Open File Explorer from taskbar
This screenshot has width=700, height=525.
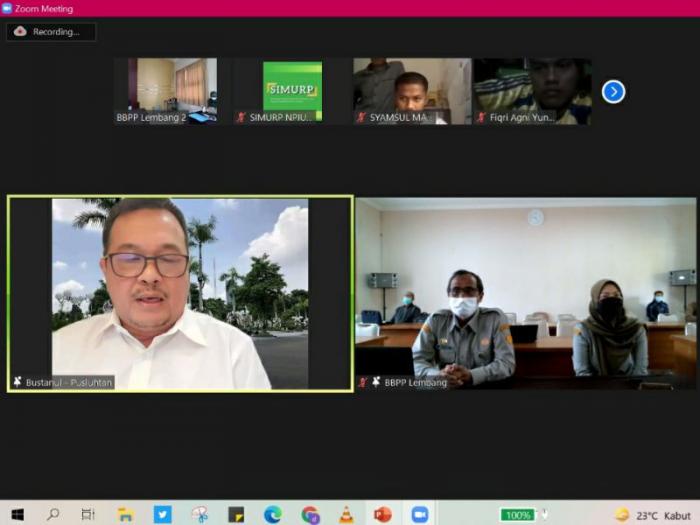(x=125, y=514)
